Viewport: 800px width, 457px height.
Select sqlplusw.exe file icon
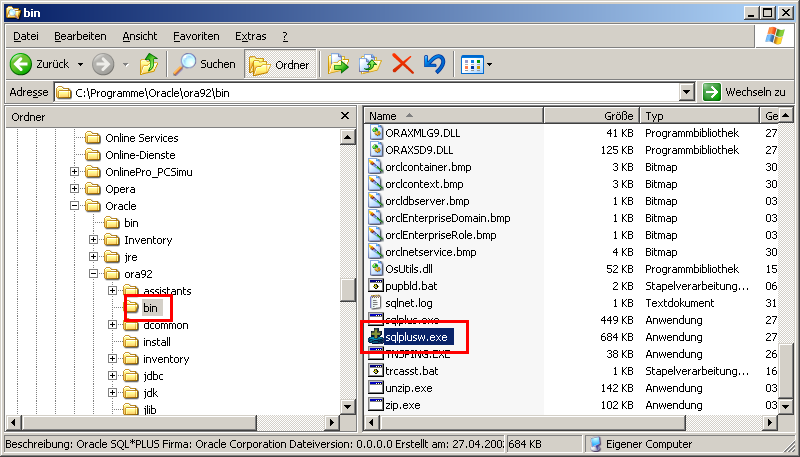[x=376, y=337]
